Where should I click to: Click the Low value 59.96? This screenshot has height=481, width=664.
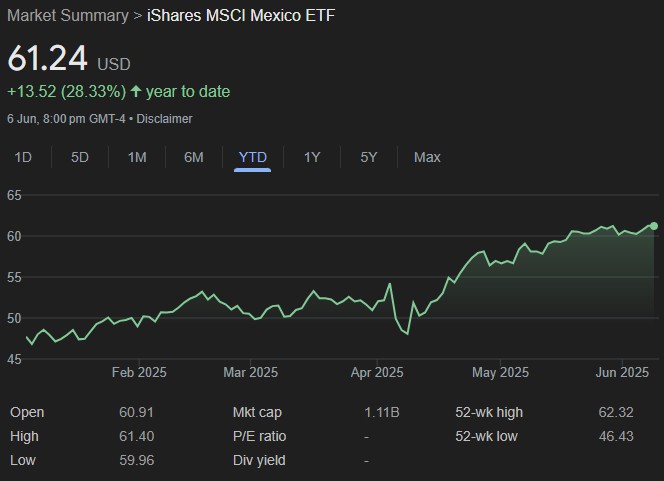click(x=136, y=461)
